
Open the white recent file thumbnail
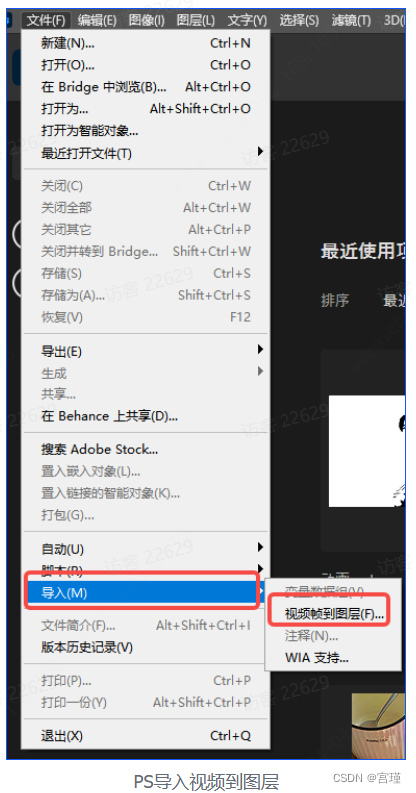point(367,451)
